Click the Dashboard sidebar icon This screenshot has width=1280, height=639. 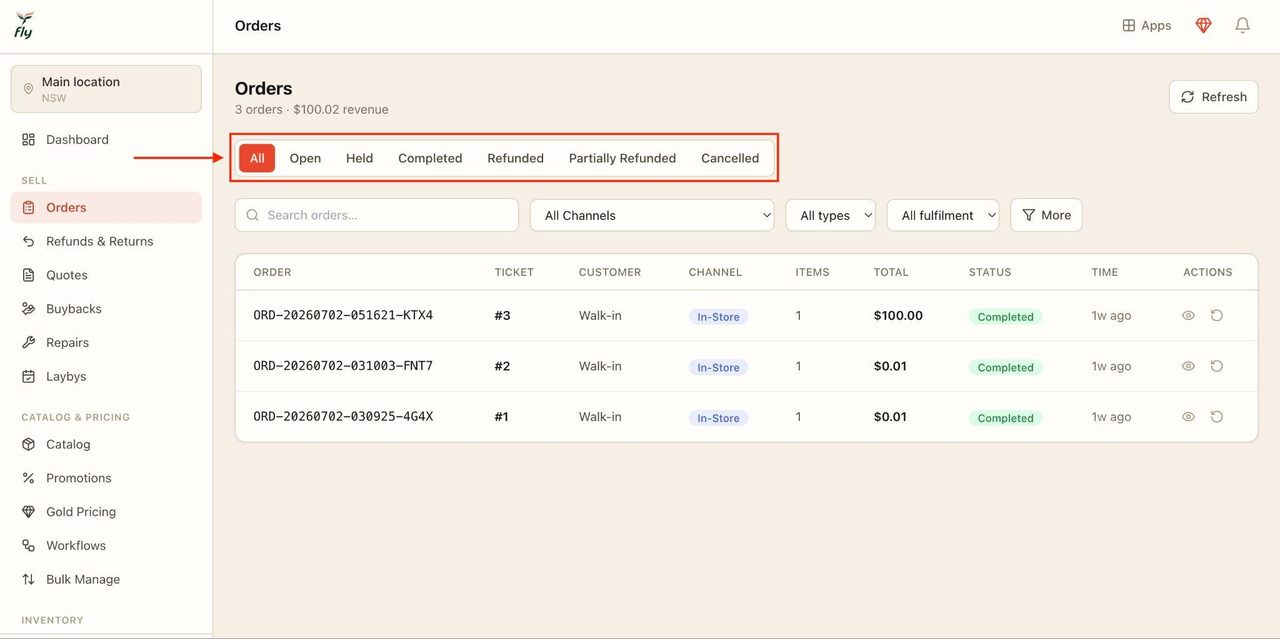click(x=28, y=140)
